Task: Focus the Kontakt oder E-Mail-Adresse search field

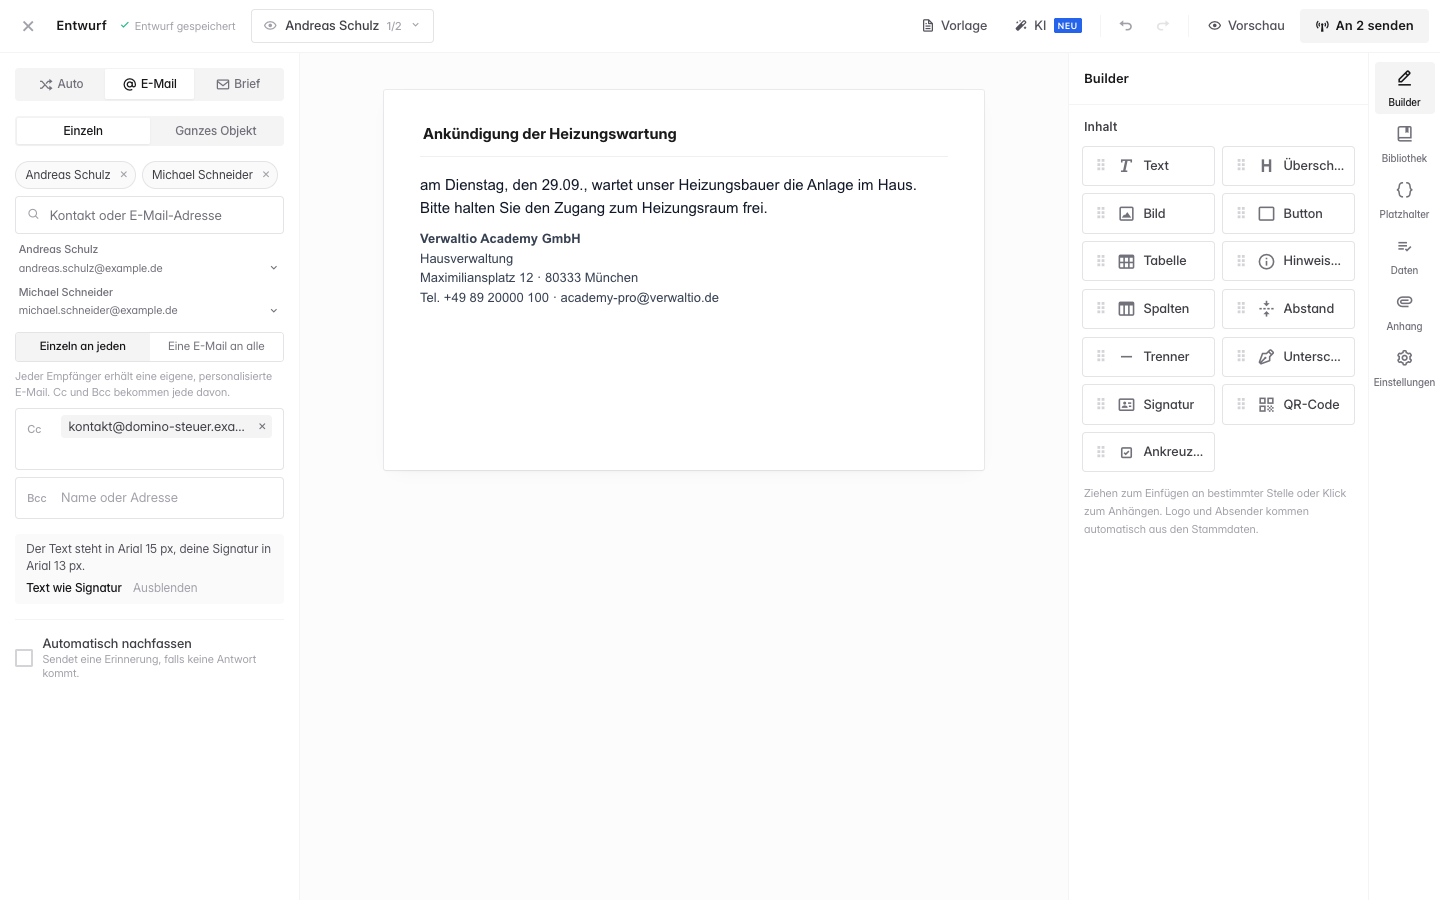Action: pos(149,215)
